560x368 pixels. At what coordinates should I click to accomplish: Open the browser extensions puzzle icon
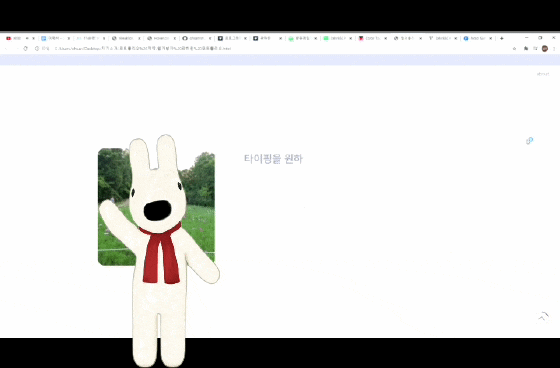pos(526,49)
